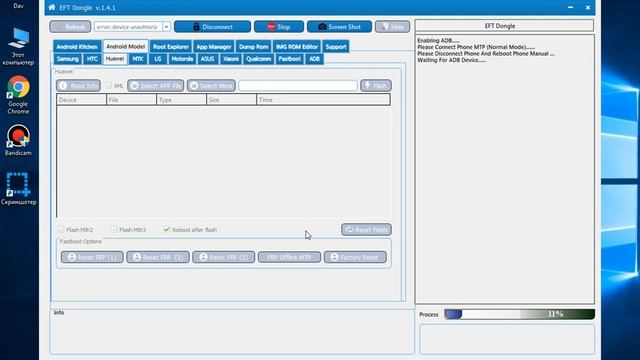Click the Time column header
This screenshot has width=640, height=360.
[x=323, y=100]
